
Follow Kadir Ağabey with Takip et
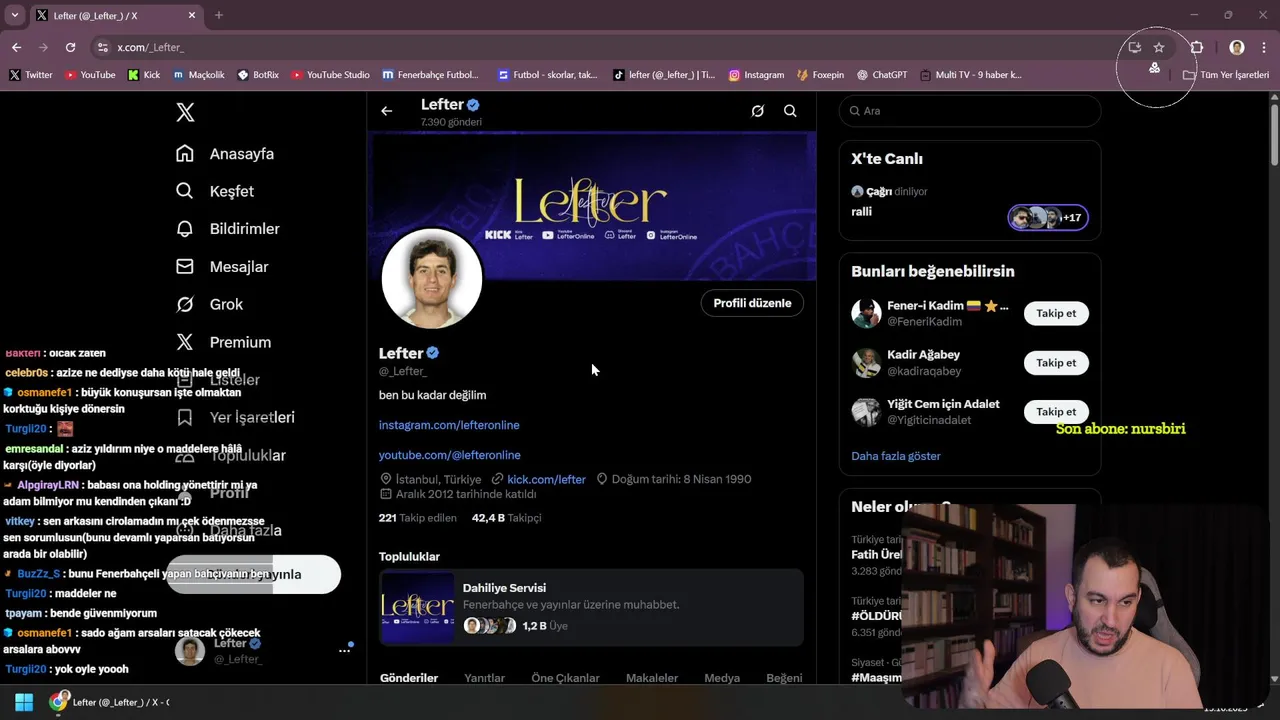point(1056,363)
